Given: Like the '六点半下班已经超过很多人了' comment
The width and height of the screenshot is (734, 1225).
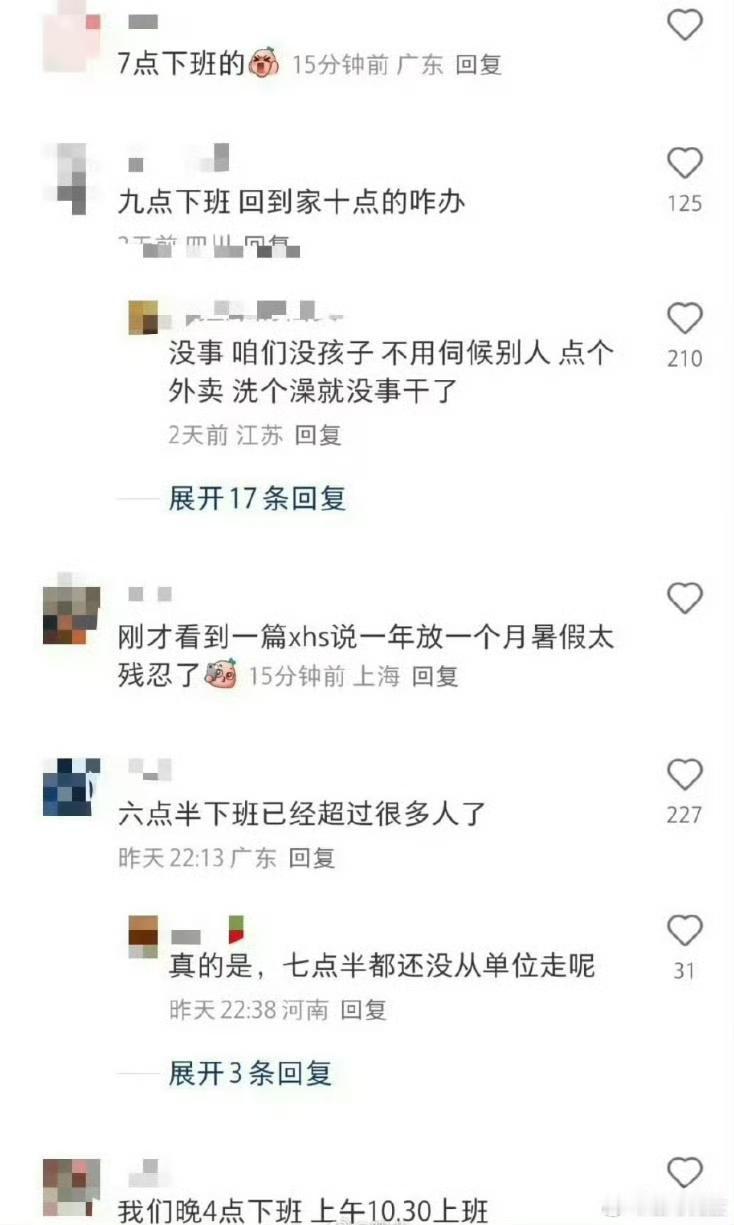Looking at the screenshot, I should pos(684,774).
